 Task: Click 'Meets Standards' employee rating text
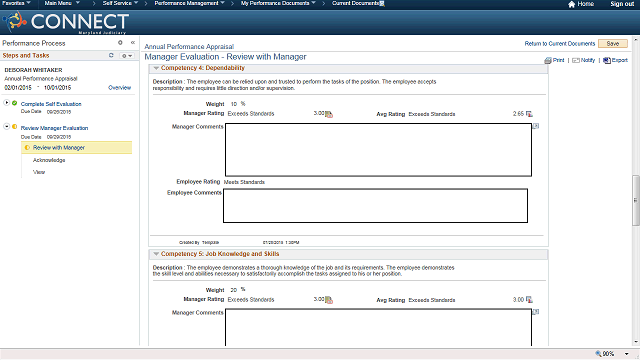pos(244,182)
